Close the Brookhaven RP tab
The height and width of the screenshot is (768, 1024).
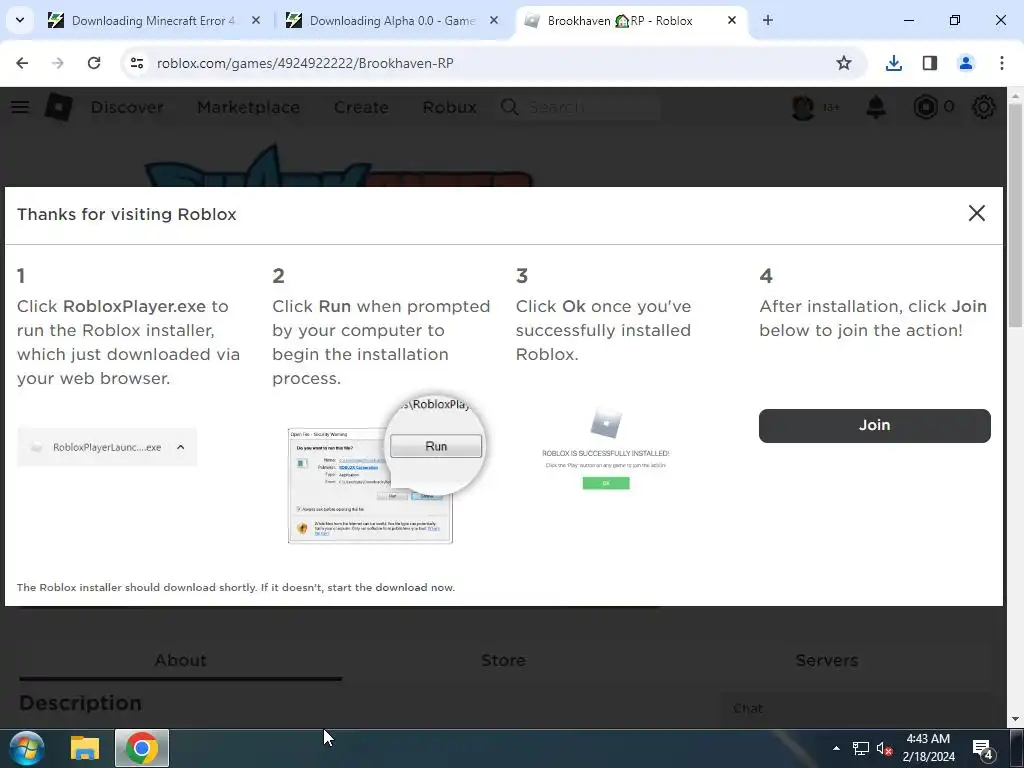732,21
